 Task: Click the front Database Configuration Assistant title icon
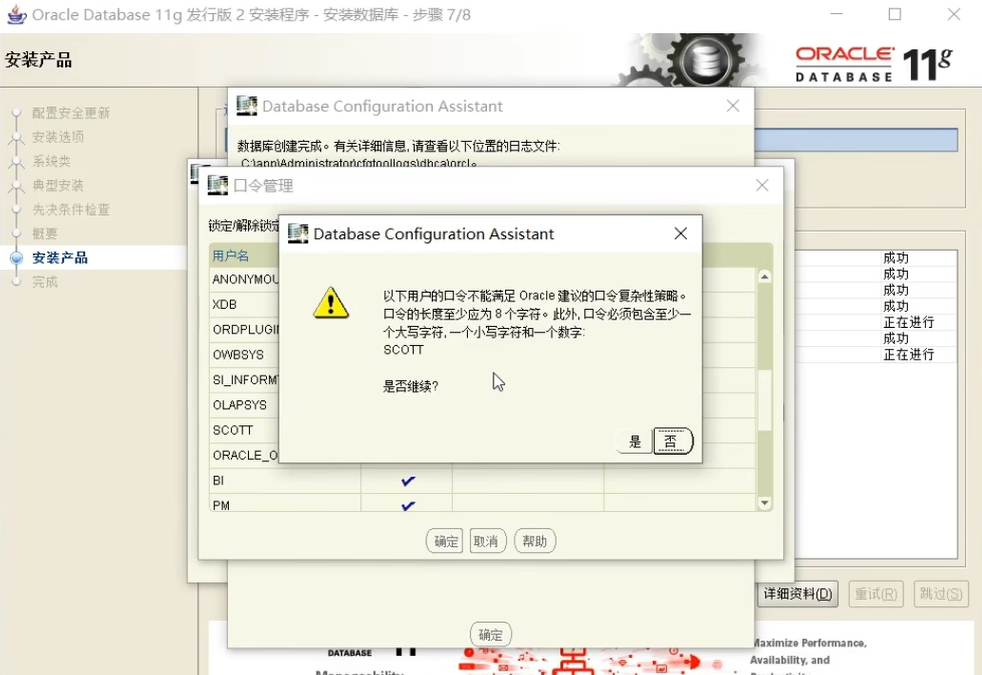[297, 234]
